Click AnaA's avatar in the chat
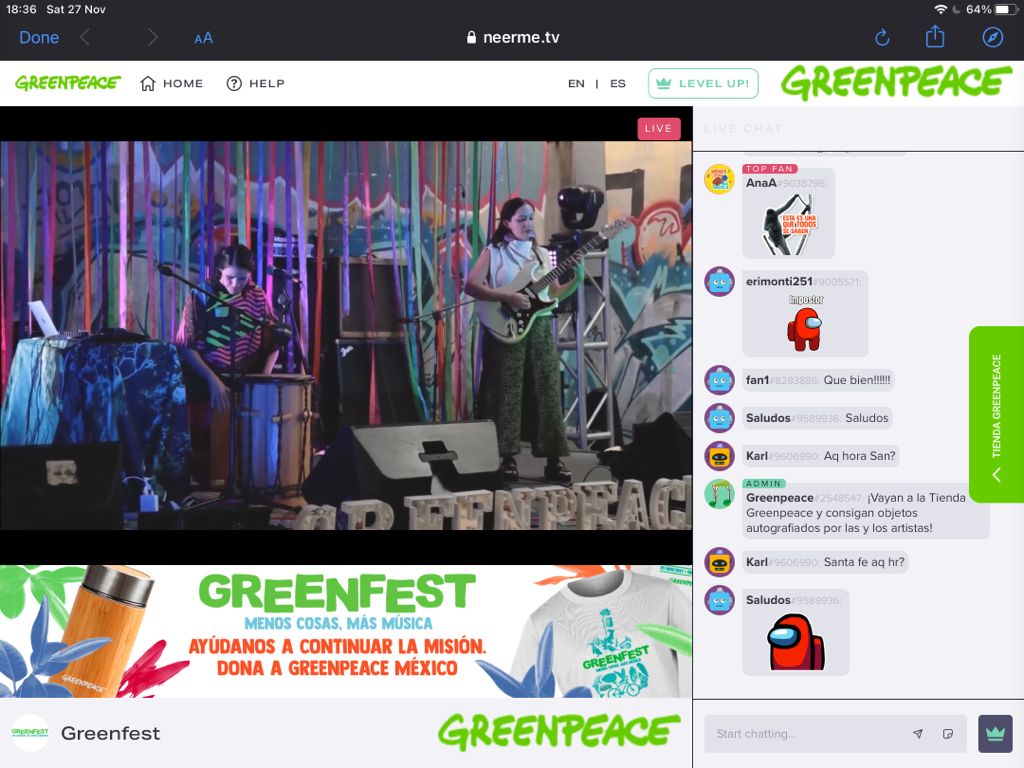 (x=719, y=182)
